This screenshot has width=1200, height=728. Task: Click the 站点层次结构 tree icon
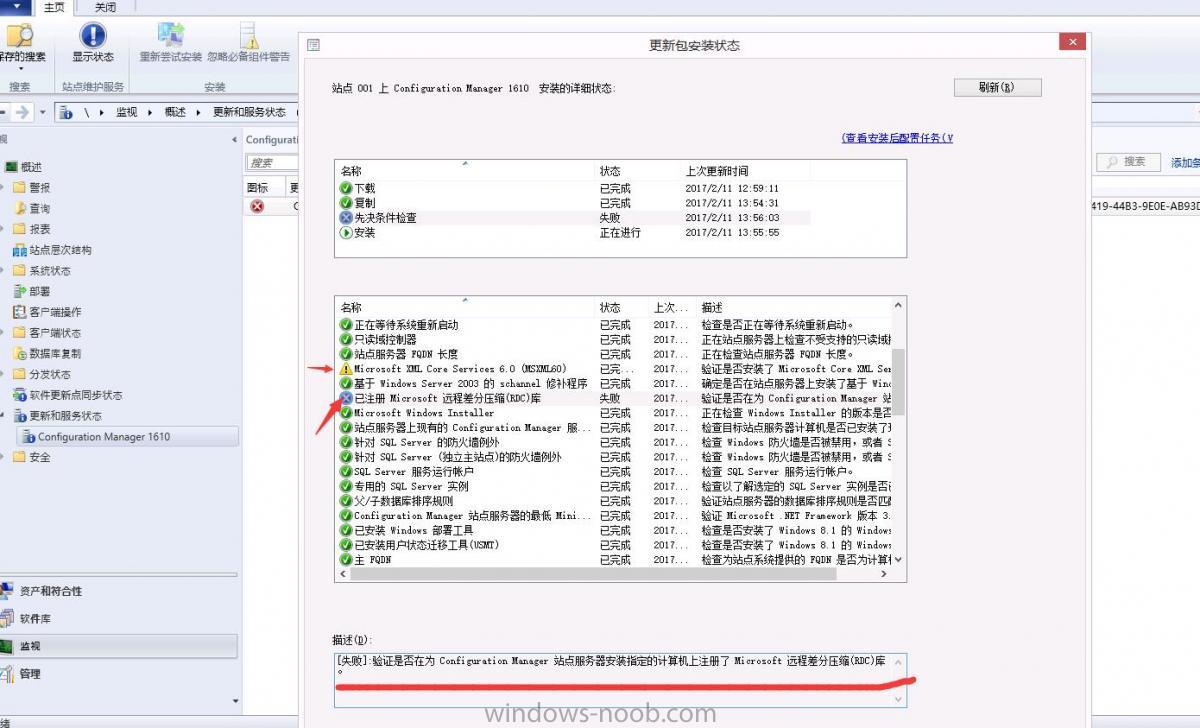20,250
